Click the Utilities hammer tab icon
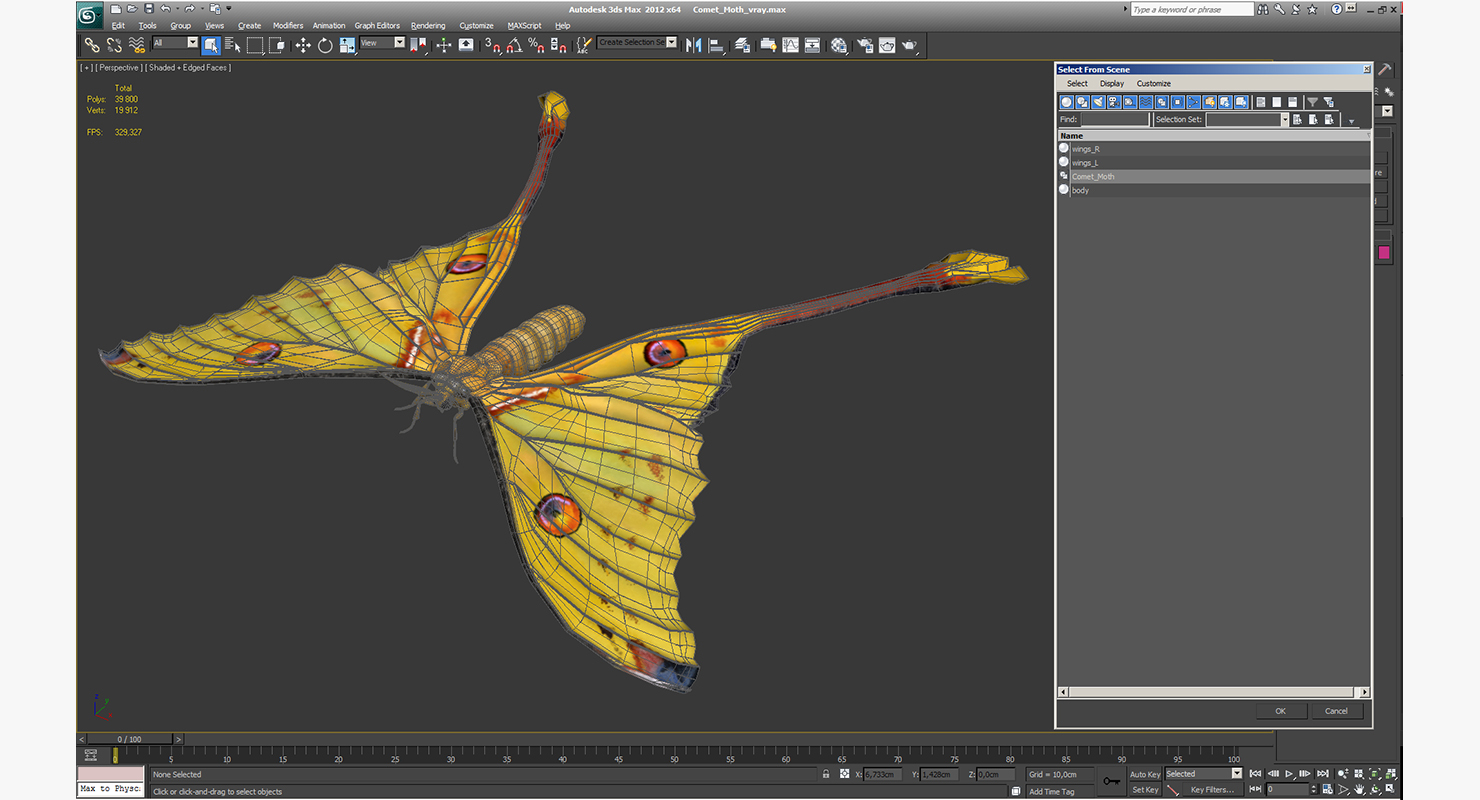This screenshot has height=800, width=1480. click(x=1385, y=69)
